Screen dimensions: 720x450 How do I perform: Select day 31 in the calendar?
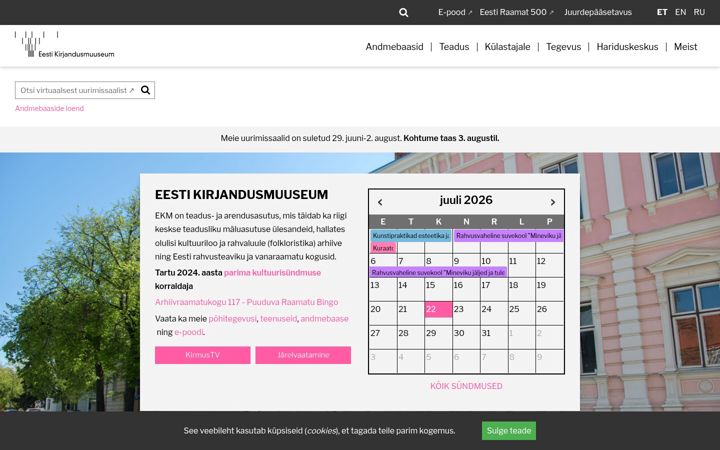(x=494, y=337)
